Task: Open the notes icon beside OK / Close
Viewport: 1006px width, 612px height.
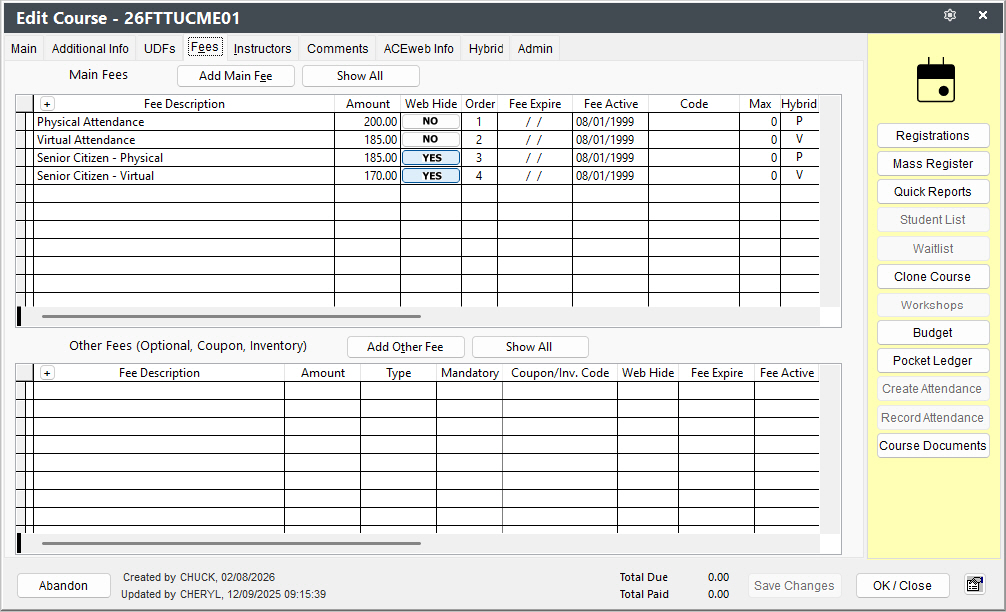Action: pyautogui.click(x=975, y=584)
